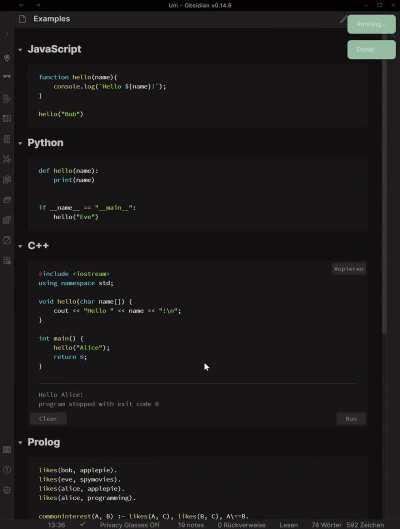Click 78 Wörter in status bar
The height and width of the screenshot is (529, 400).
(x=326, y=525)
